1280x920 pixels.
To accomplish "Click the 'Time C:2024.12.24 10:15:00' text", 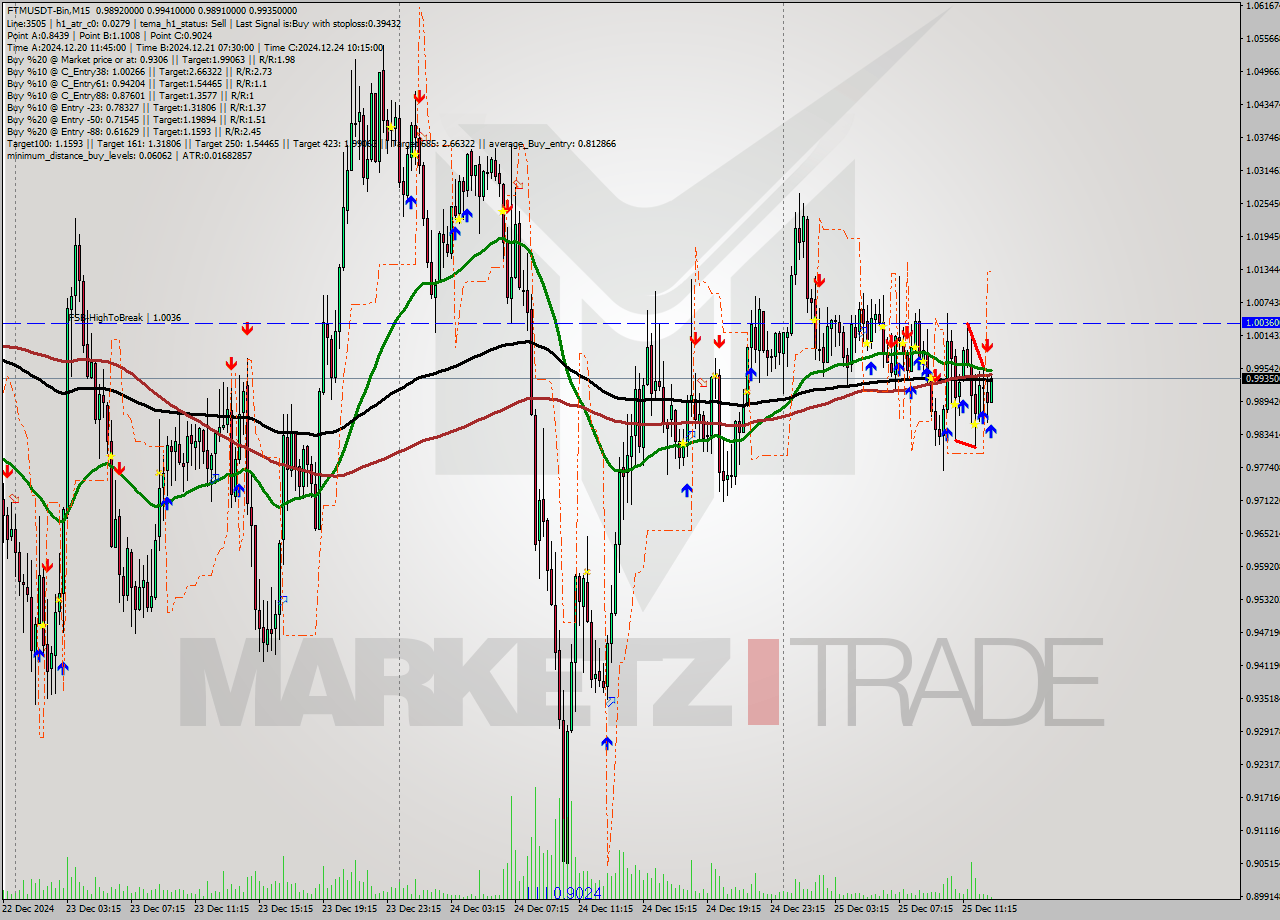I will click(x=324, y=47).
